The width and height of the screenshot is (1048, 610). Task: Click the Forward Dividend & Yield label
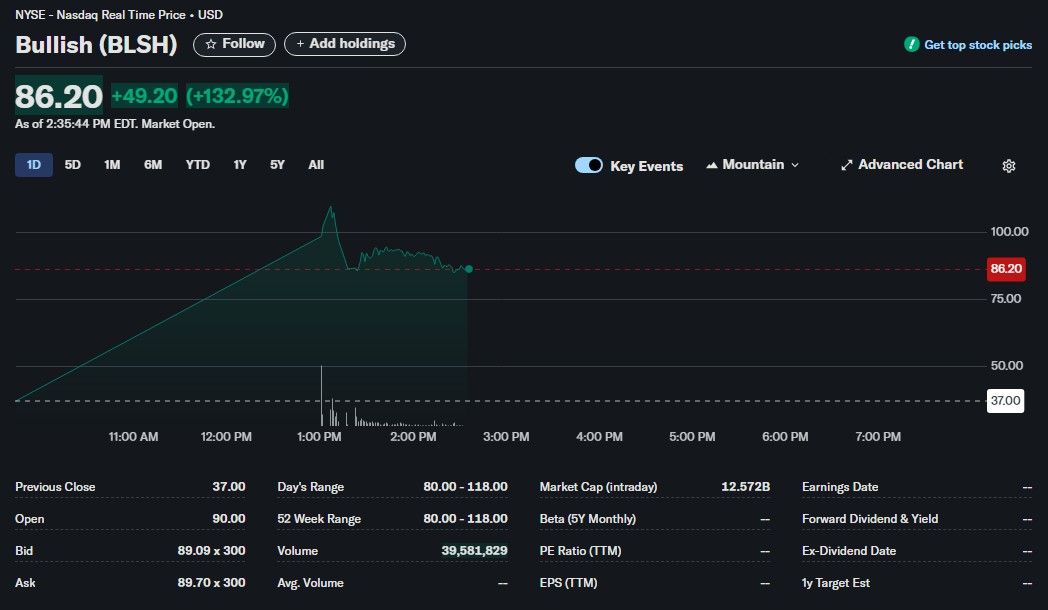[x=870, y=519]
